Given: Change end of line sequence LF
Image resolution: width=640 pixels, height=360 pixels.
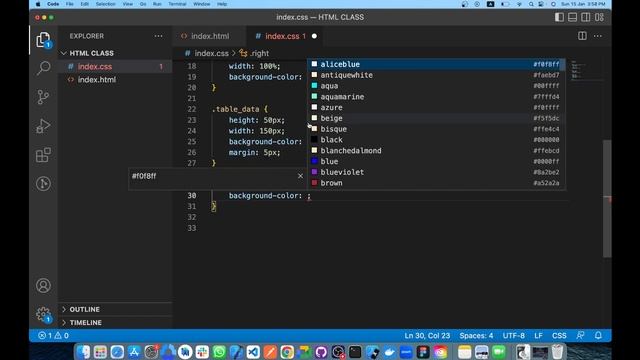Looking at the screenshot, I should pyautogui.click(x=538, y=336).
